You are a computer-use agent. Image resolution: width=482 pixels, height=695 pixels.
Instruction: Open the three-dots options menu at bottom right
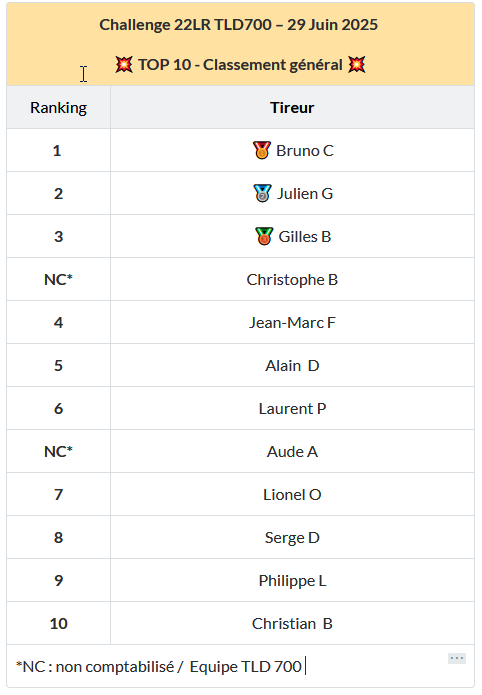[x=457, y=658]
